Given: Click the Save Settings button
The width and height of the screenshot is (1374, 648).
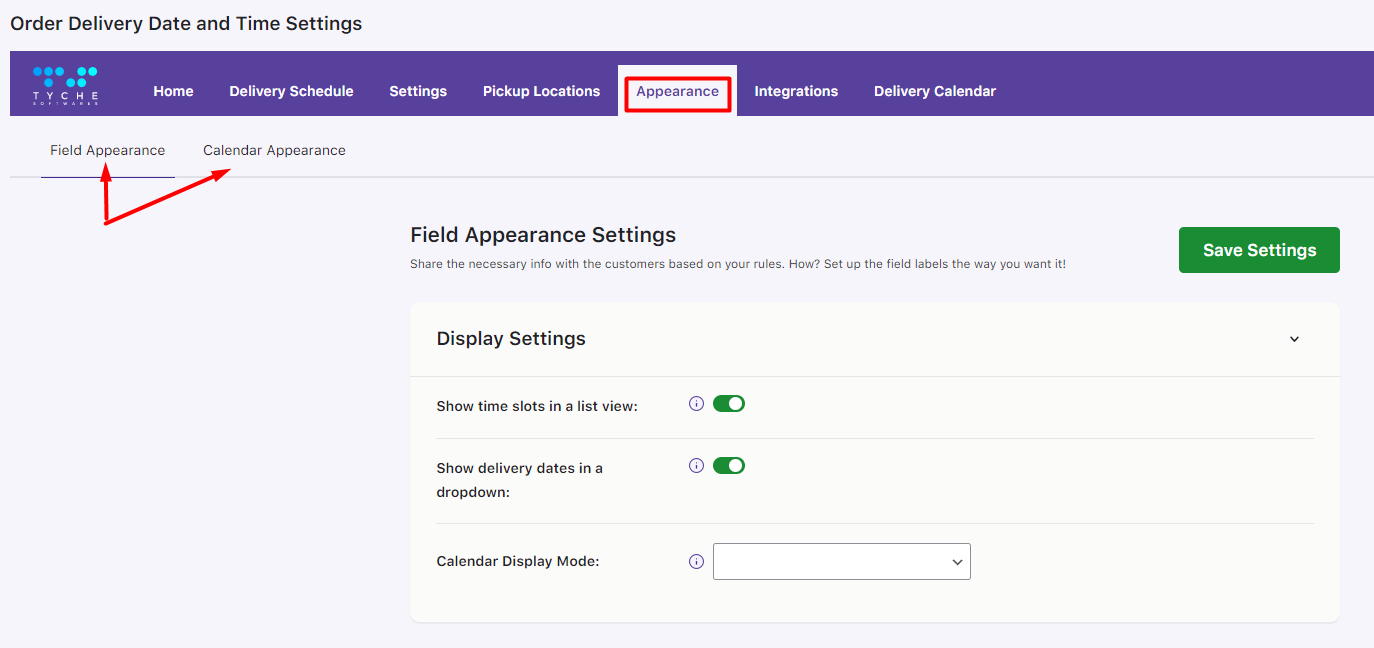Looking at the screenshot, I should pyautogui.click(x=1258, y=250).
